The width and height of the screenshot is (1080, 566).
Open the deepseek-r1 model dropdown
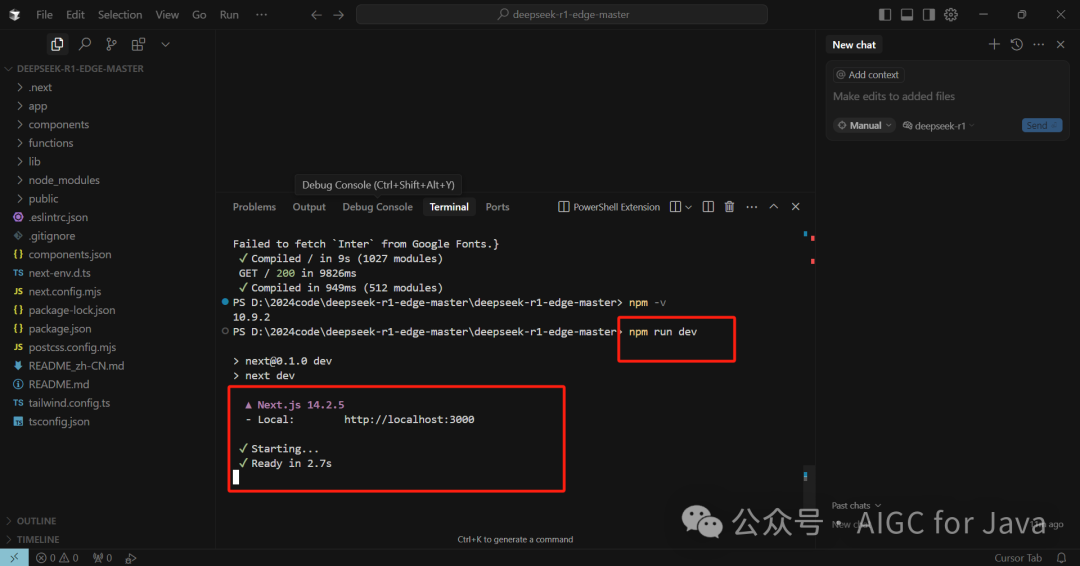tap(939, 125)
